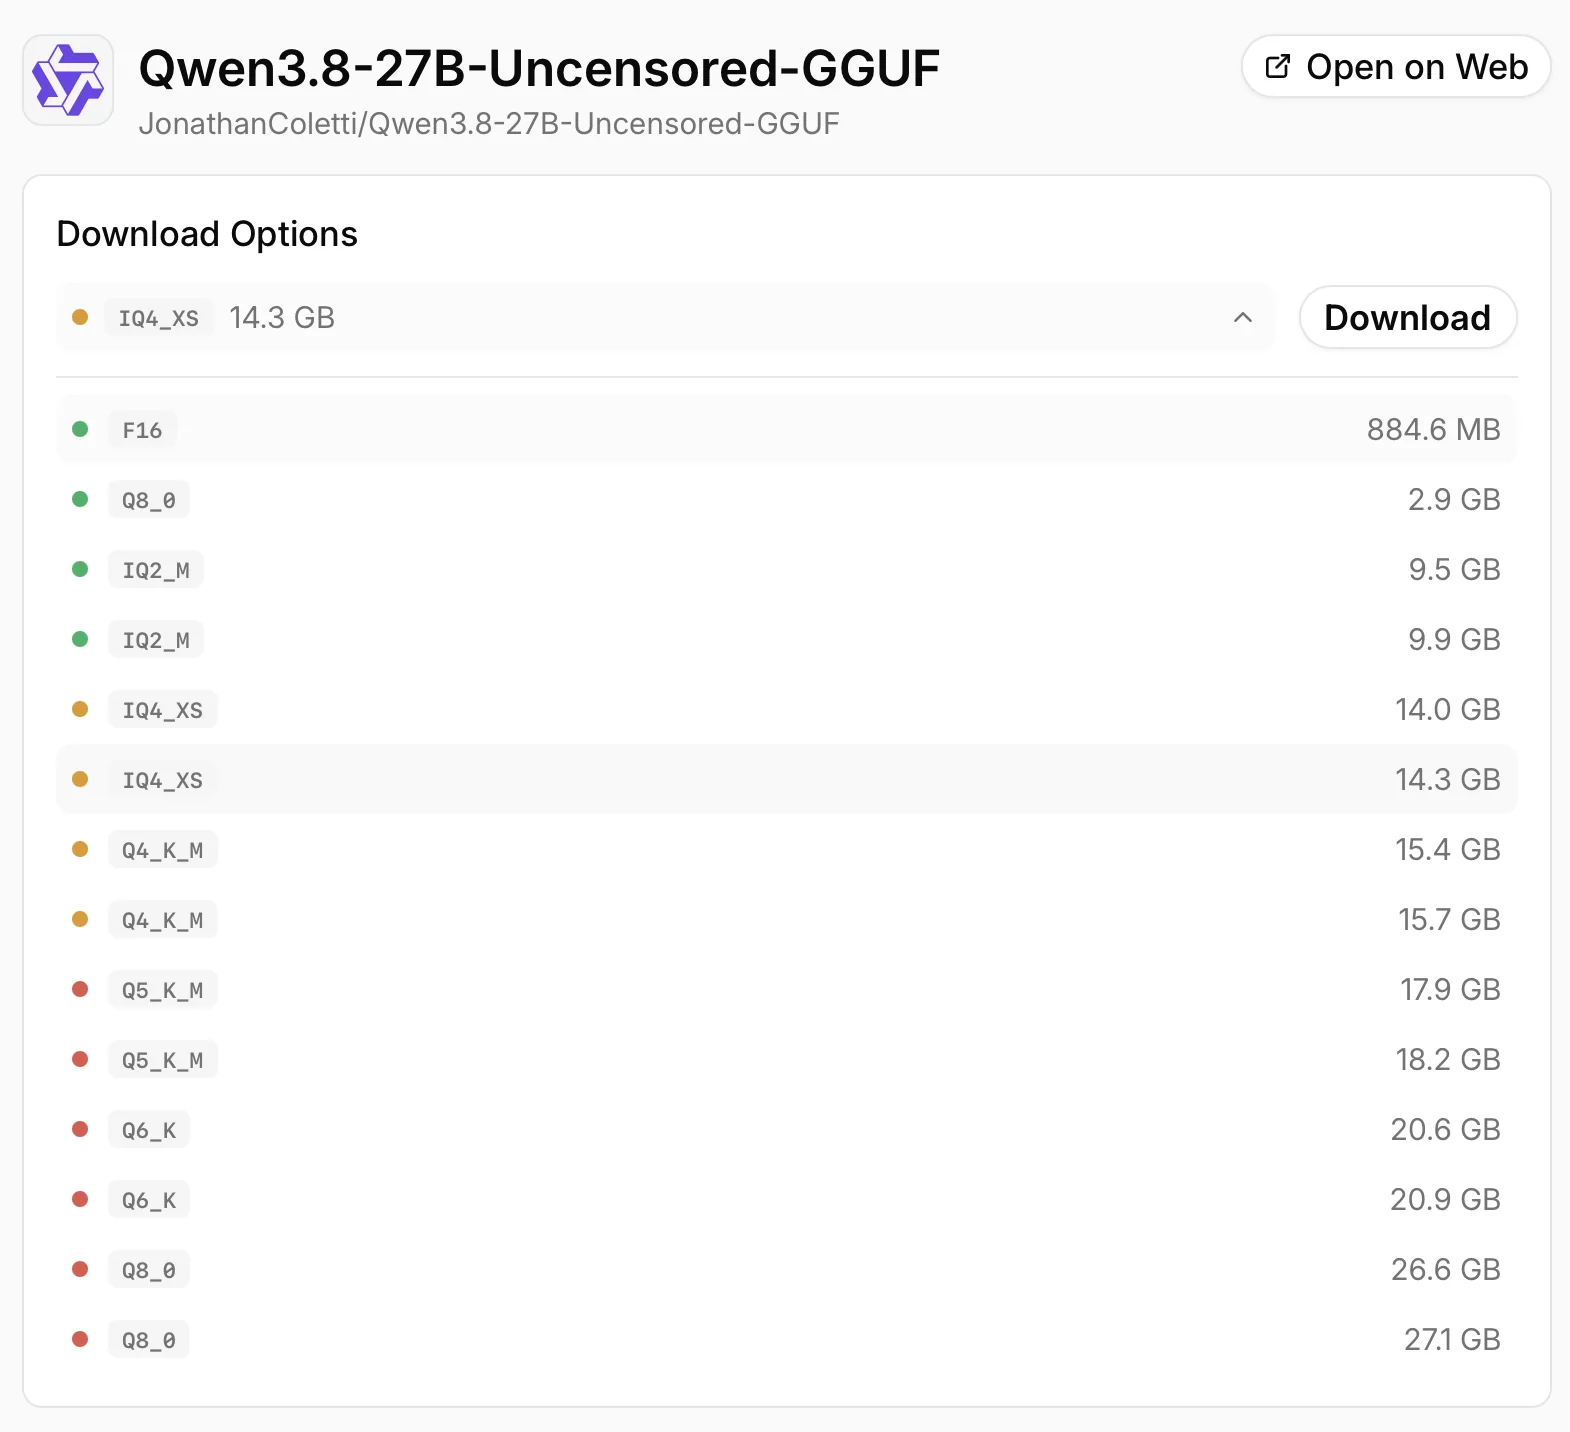This screenshot has height=1432, width=1570.
Task: Select the Q4_K_M 15.7 GB option
Action: click(787, 919)
